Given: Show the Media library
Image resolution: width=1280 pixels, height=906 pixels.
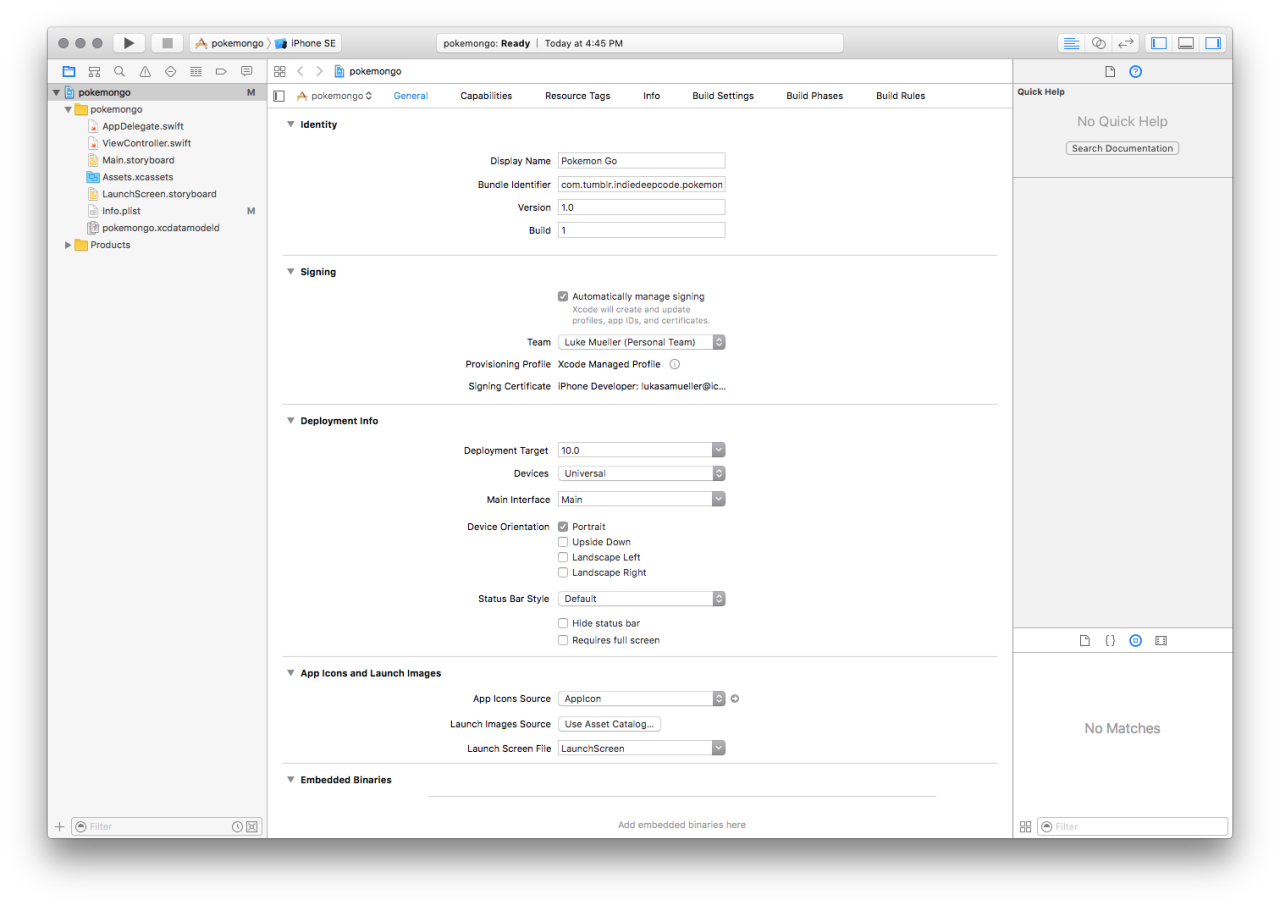Looking at the screenshot, I should [x=1161, y=640].
